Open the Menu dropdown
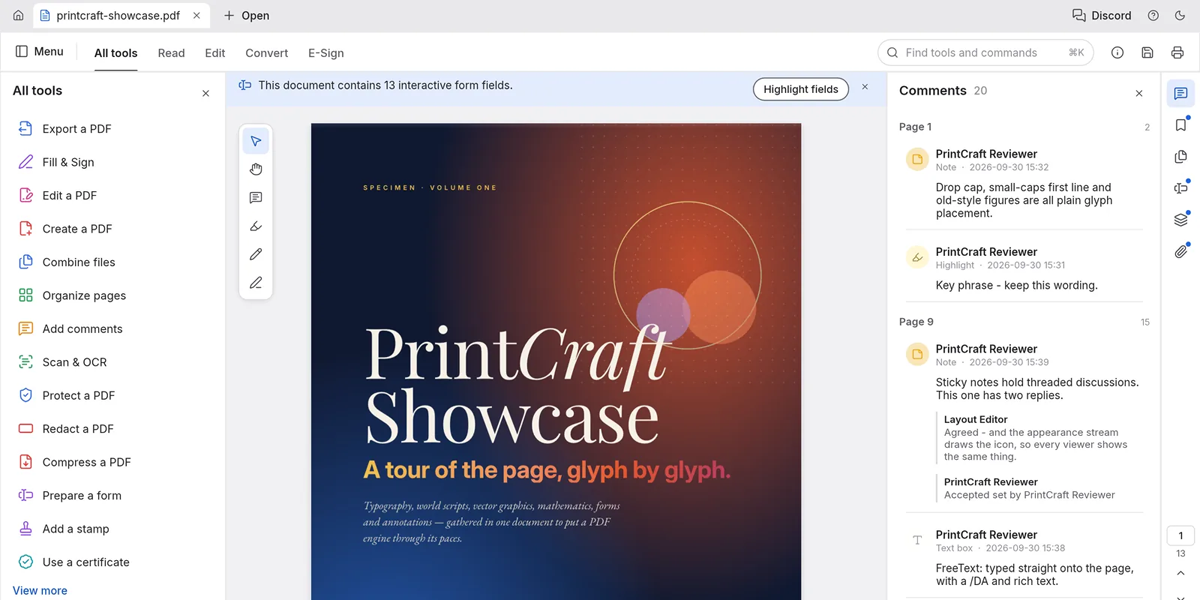Image resolution: width=1200 pixels, height=600 pixels. click(x=40, y=52)
